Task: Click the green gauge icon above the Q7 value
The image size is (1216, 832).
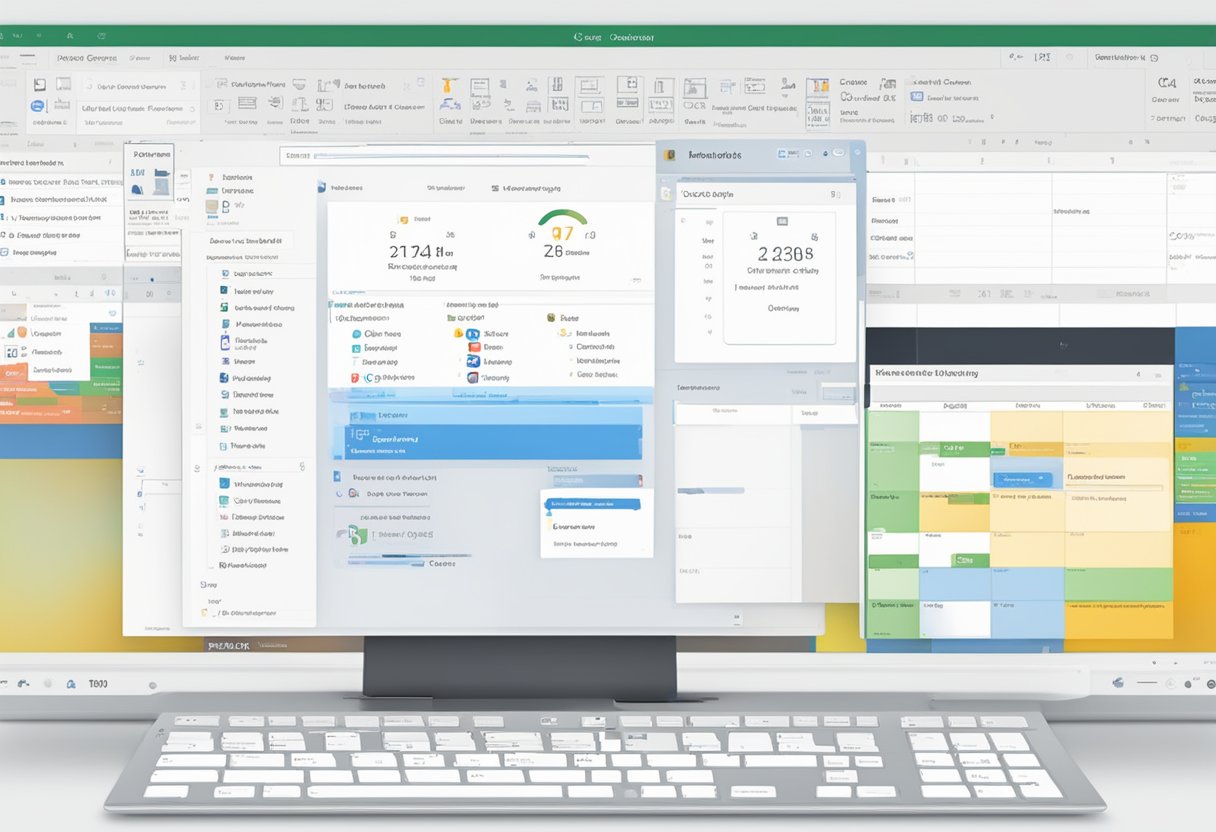Action: coord(562,217)
